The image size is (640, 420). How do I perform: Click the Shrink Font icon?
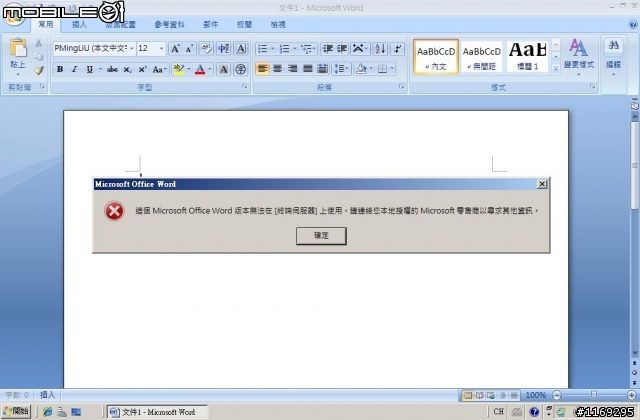tap(189, 49)
